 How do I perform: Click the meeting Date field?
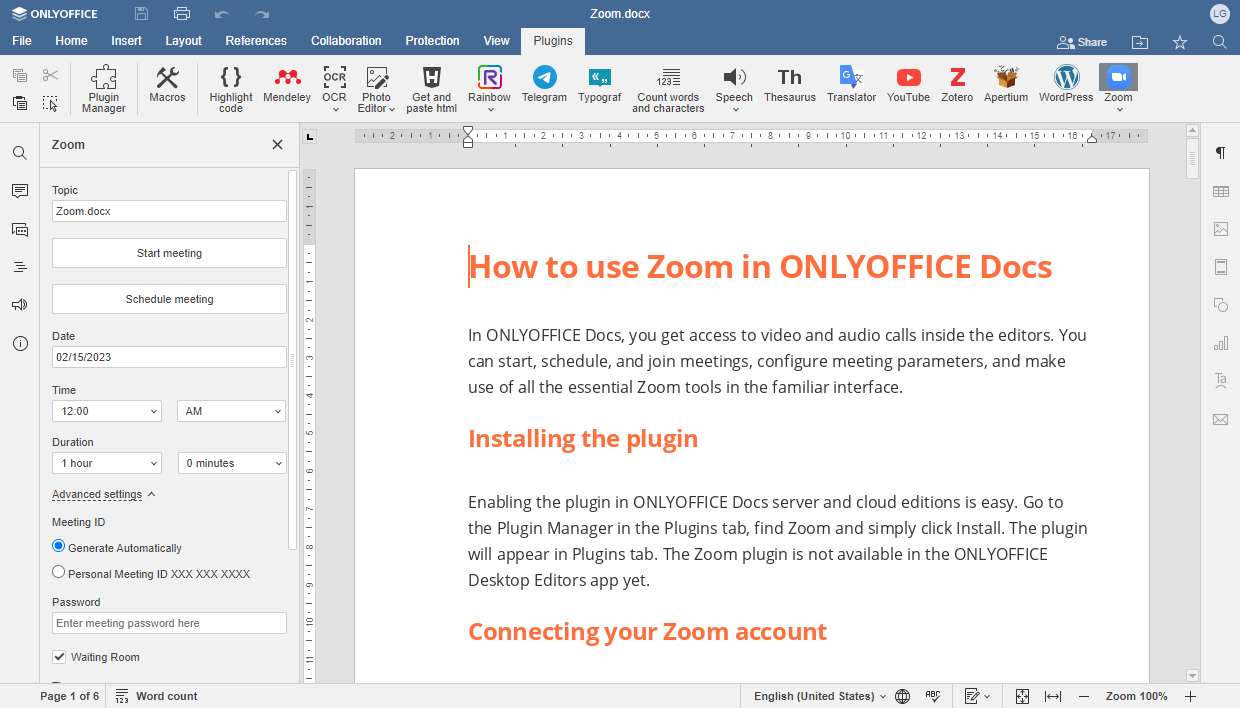pos(169,357)
